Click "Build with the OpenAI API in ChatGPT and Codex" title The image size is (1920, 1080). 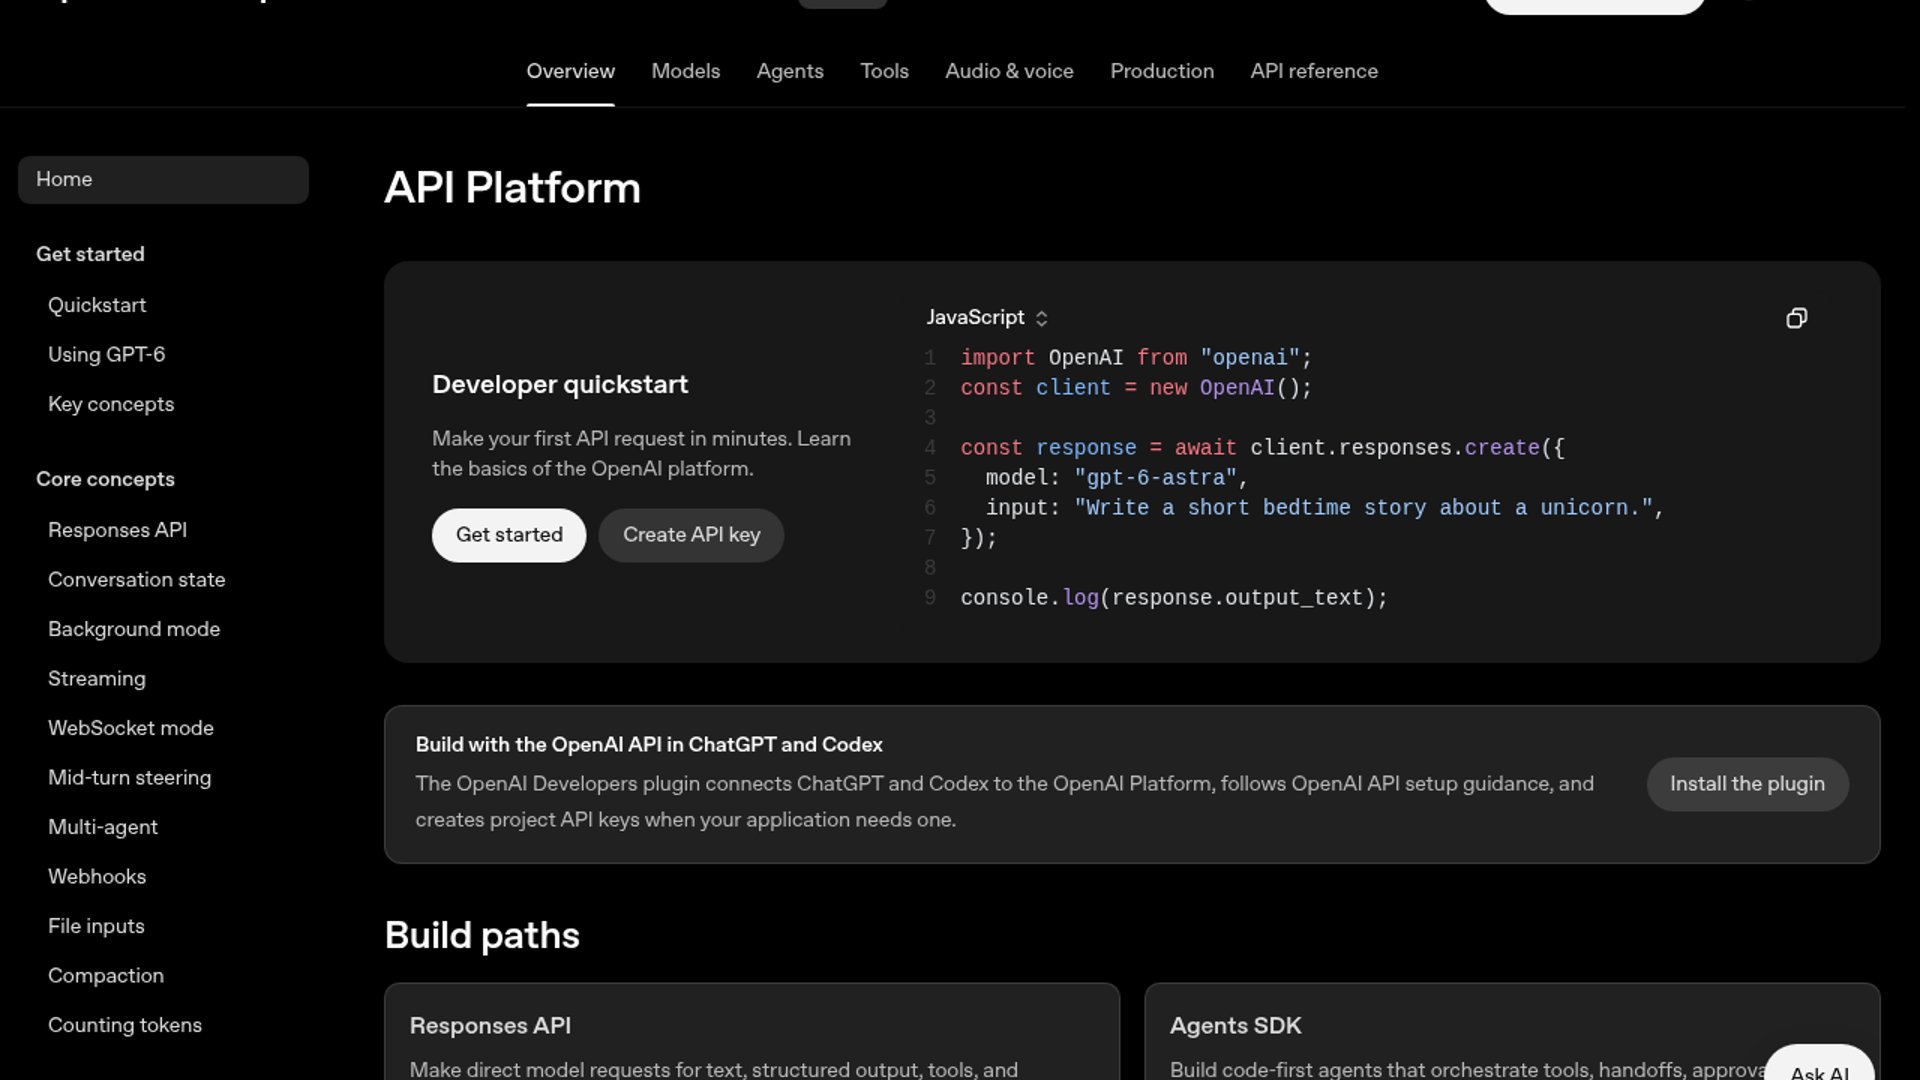tap(649, 745)
